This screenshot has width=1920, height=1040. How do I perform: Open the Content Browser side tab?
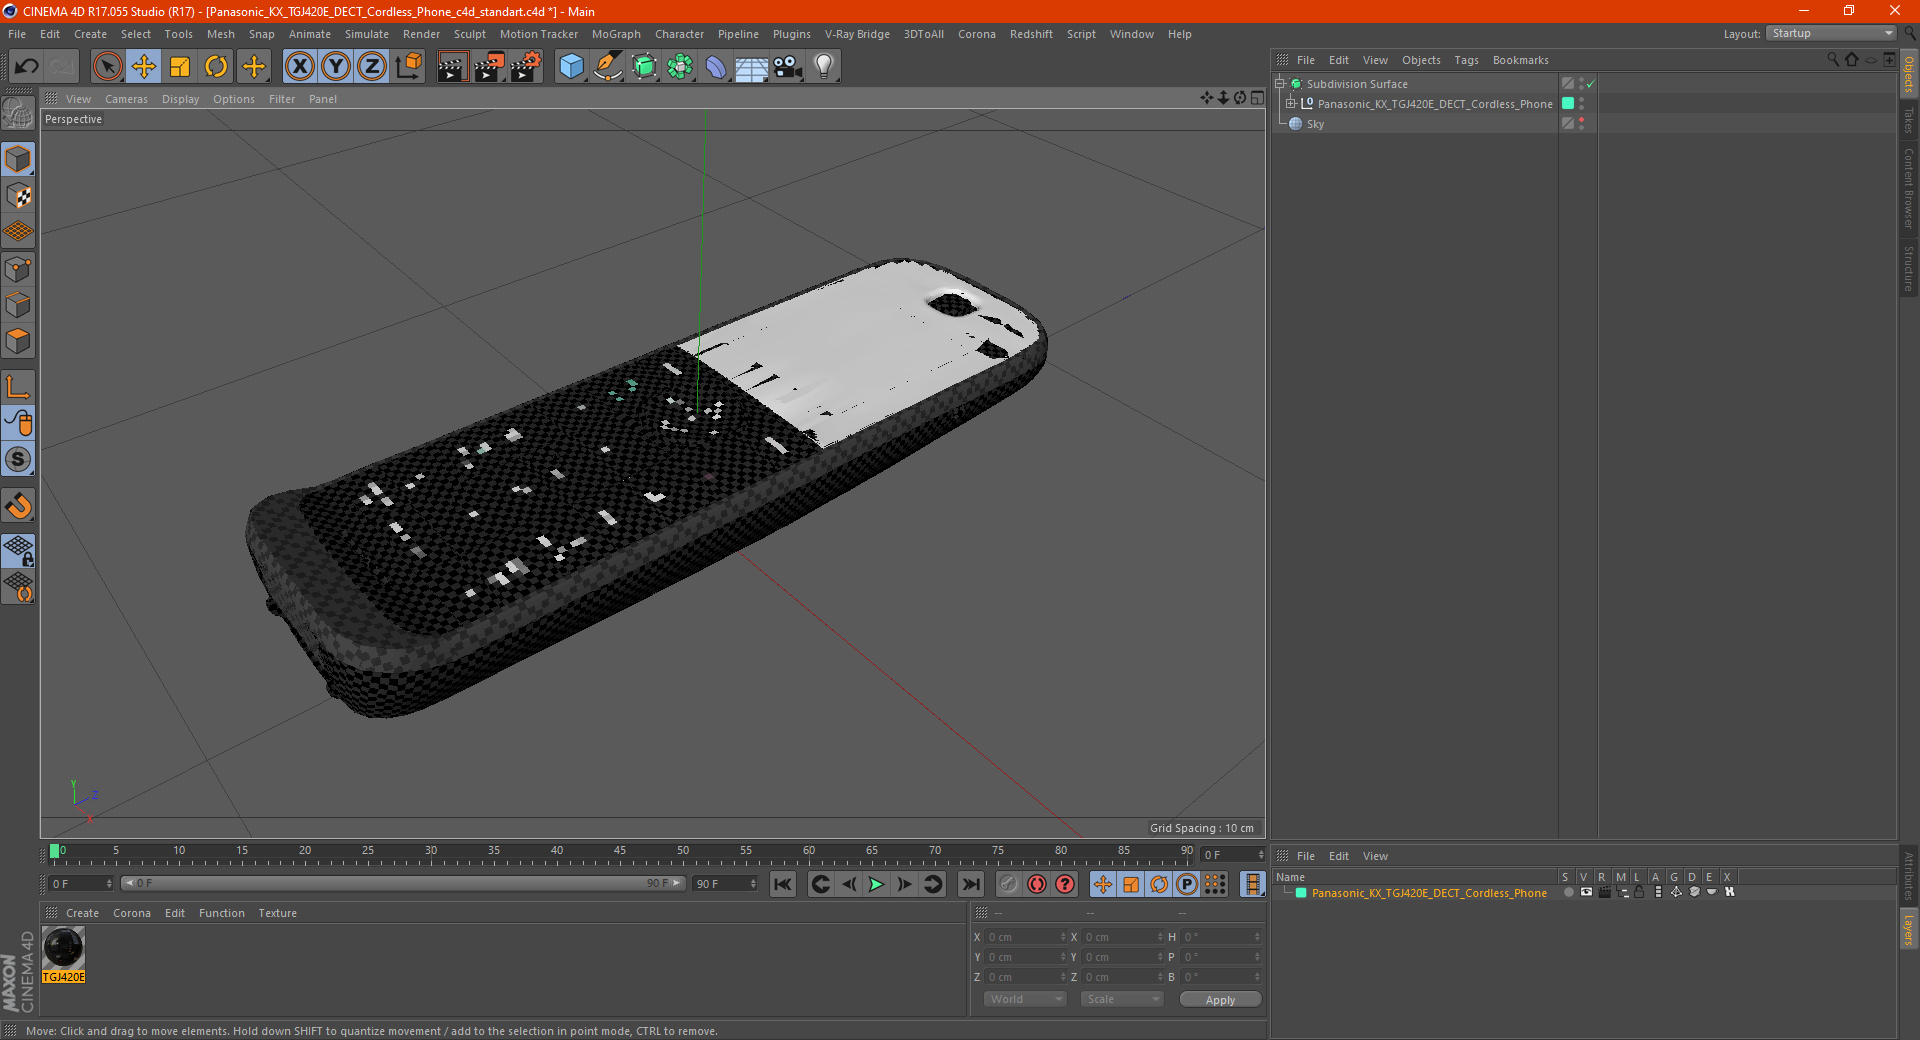click(1908, 188)
